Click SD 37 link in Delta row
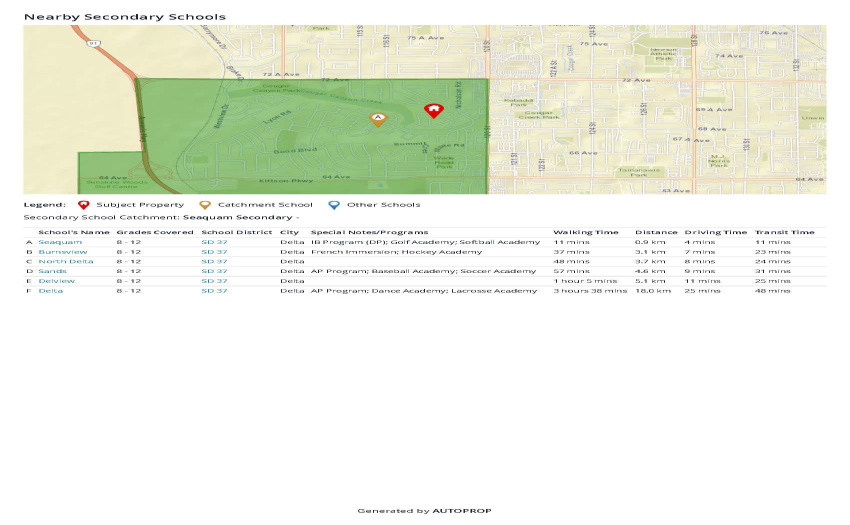 coord(214,291)
